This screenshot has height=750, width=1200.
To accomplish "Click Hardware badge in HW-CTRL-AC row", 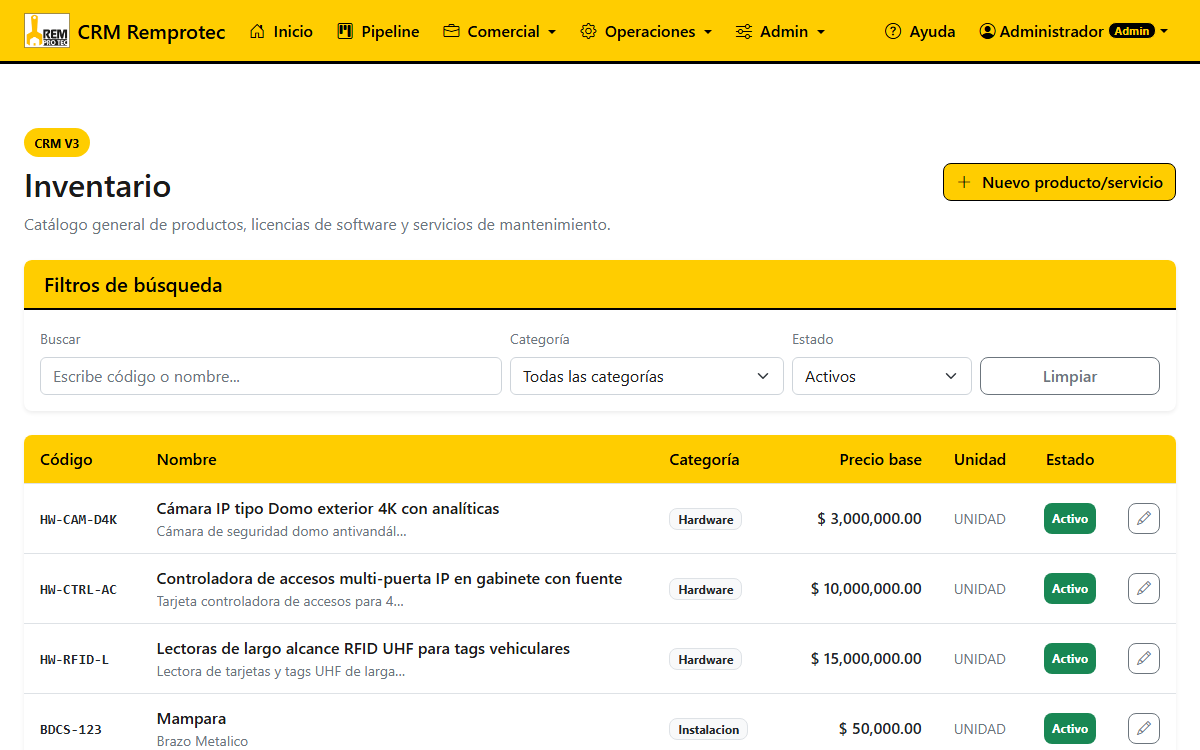I will click(705, 589).
